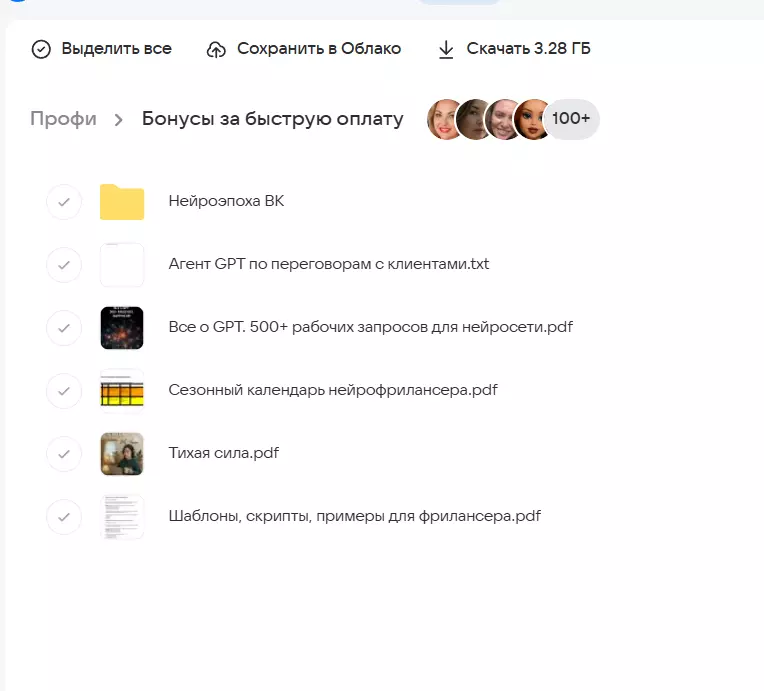Open the Шаблоны, скрипты PDF thumbnail
Image resolution: width=764 pixels, height=691 pixels.
coord(122,517)
